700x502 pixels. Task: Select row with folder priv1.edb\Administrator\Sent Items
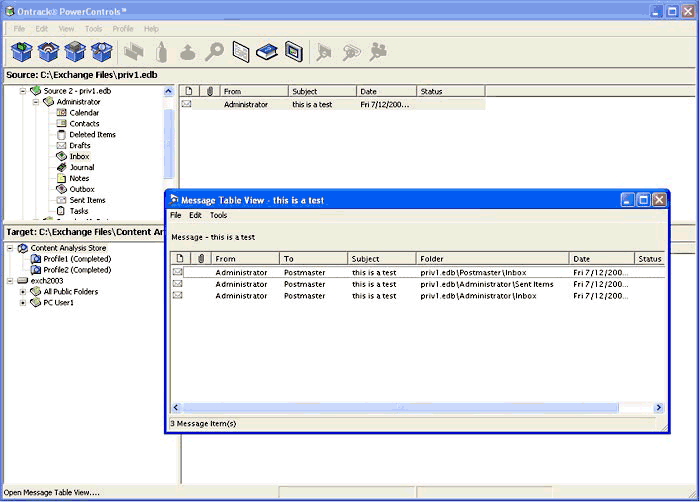click(x=418, y=284)
